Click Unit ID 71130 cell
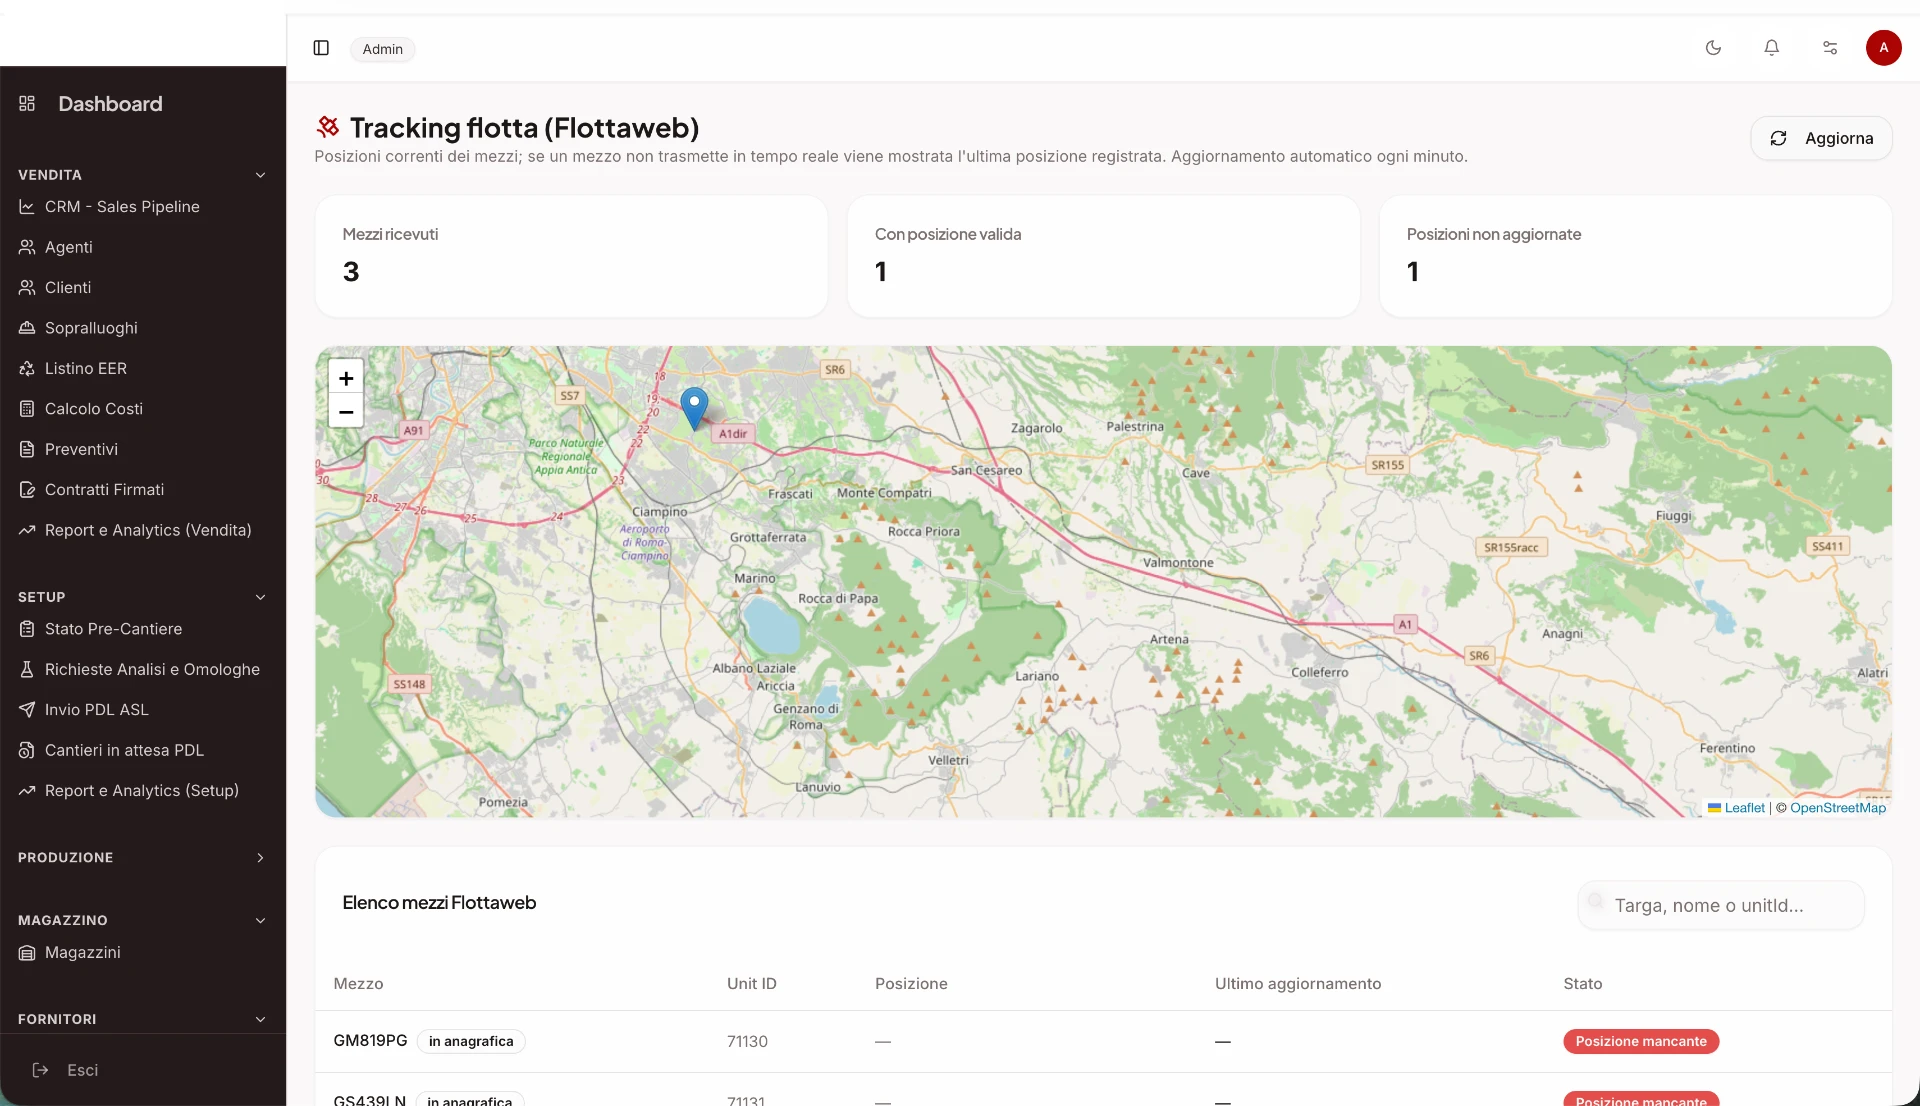1920x1106 pixels. click(747, 1041)
